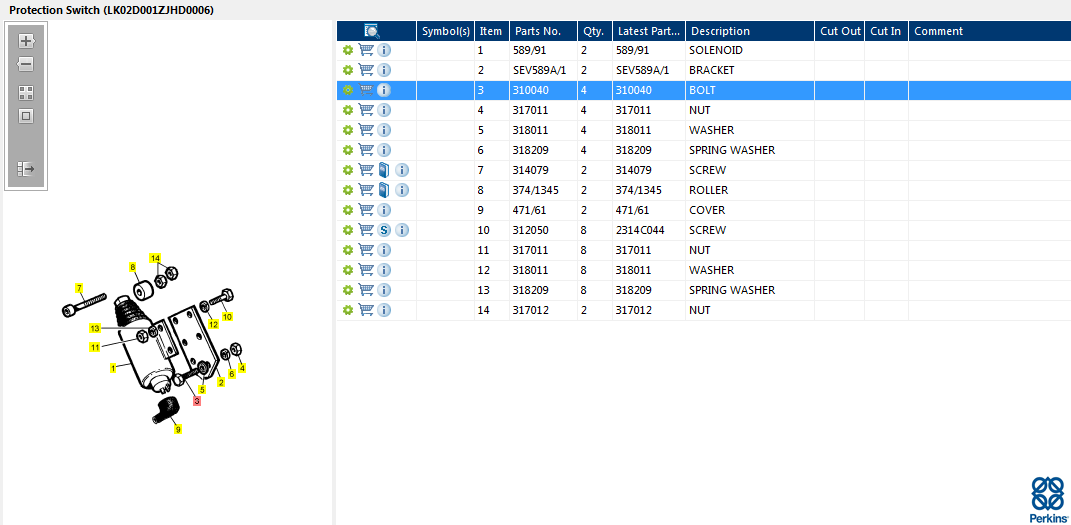Click the four-squares view icon in diagram toolbar
1071x525 pixels.
click(26, 93)
